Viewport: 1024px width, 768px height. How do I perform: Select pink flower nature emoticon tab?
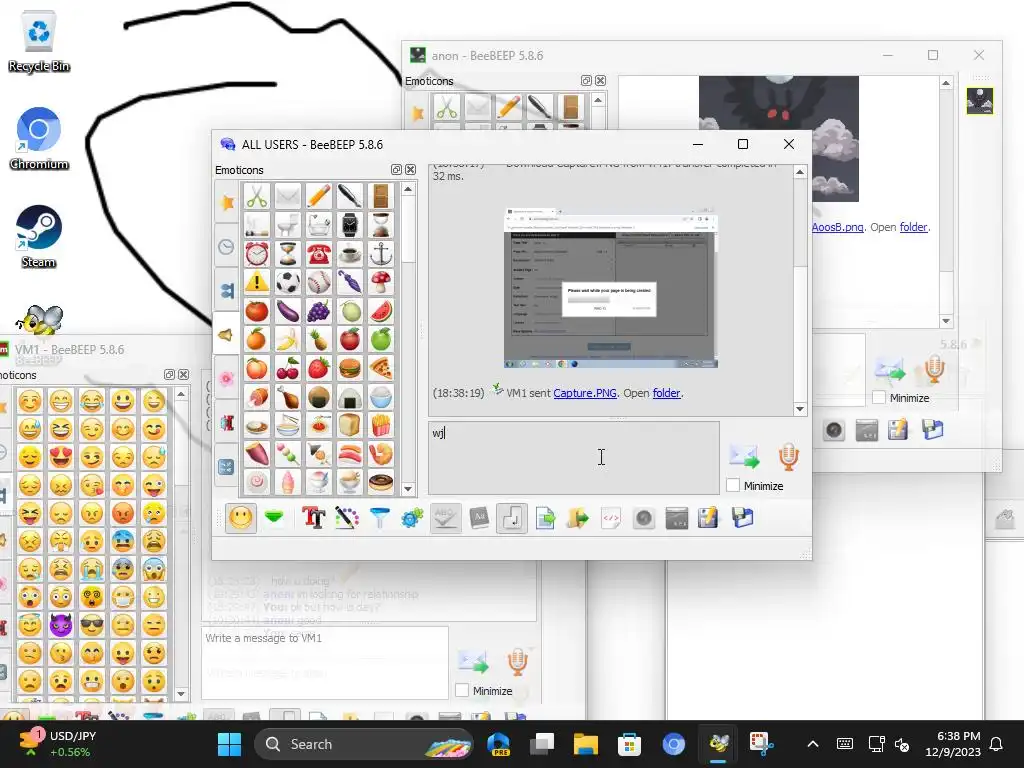[227, 379]
